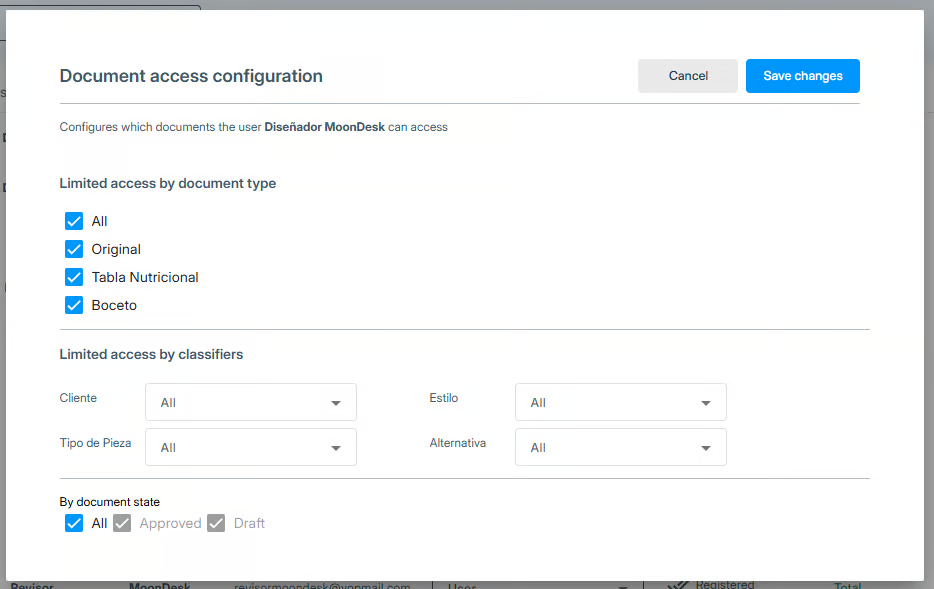Toggle the Approved state checkbox
Viewport: 934px width, 589px height.
click(122, 523)
